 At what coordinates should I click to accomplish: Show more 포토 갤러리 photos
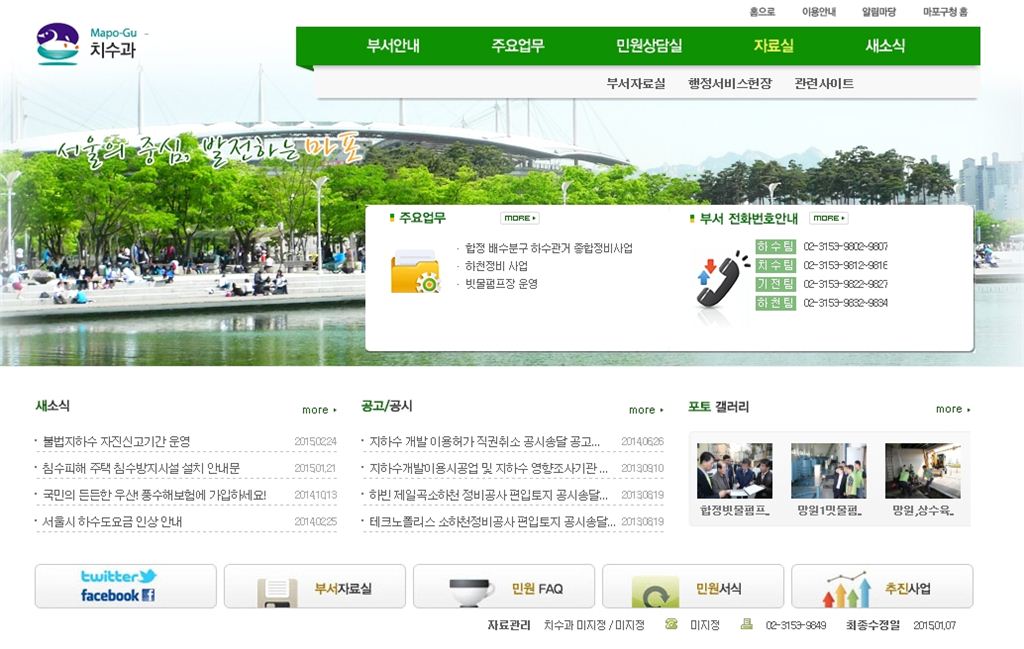click(952, 409)
